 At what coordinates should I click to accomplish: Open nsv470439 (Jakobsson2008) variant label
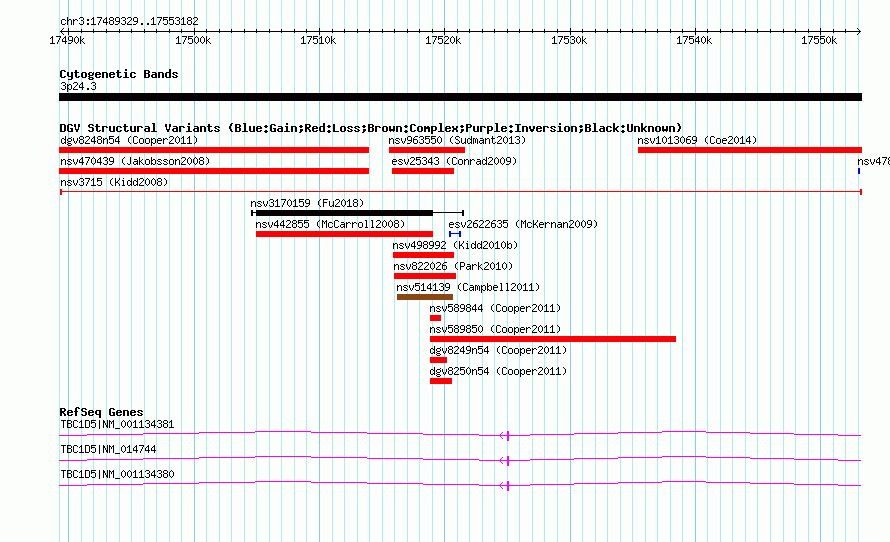pos(135,161)
